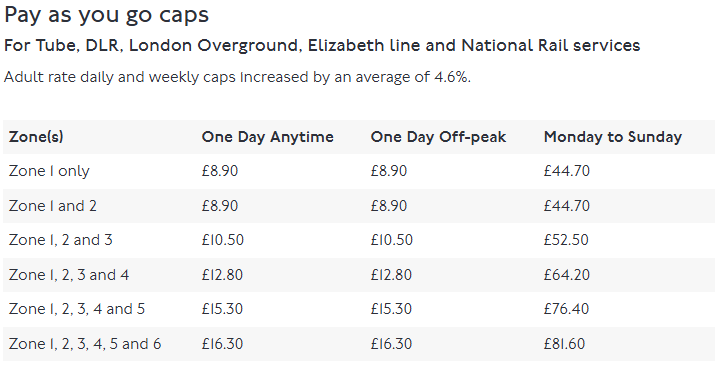Click the One Day Anytime column header
Viewport: 723px width, 372px height.
pos(267,137)
